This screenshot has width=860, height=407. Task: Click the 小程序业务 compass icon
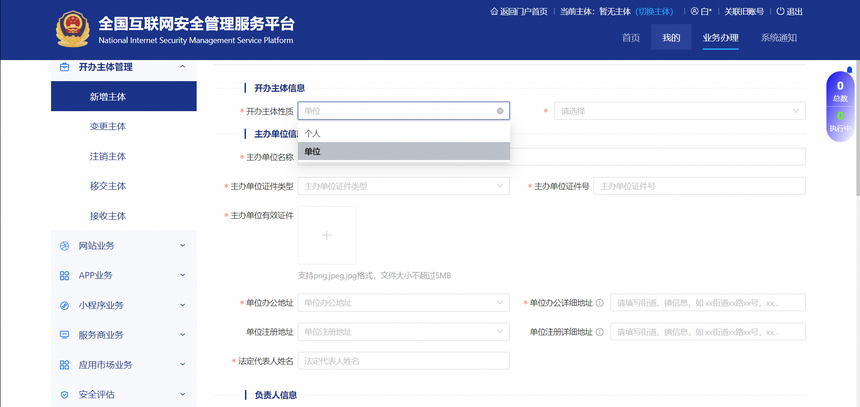point(65,306)
